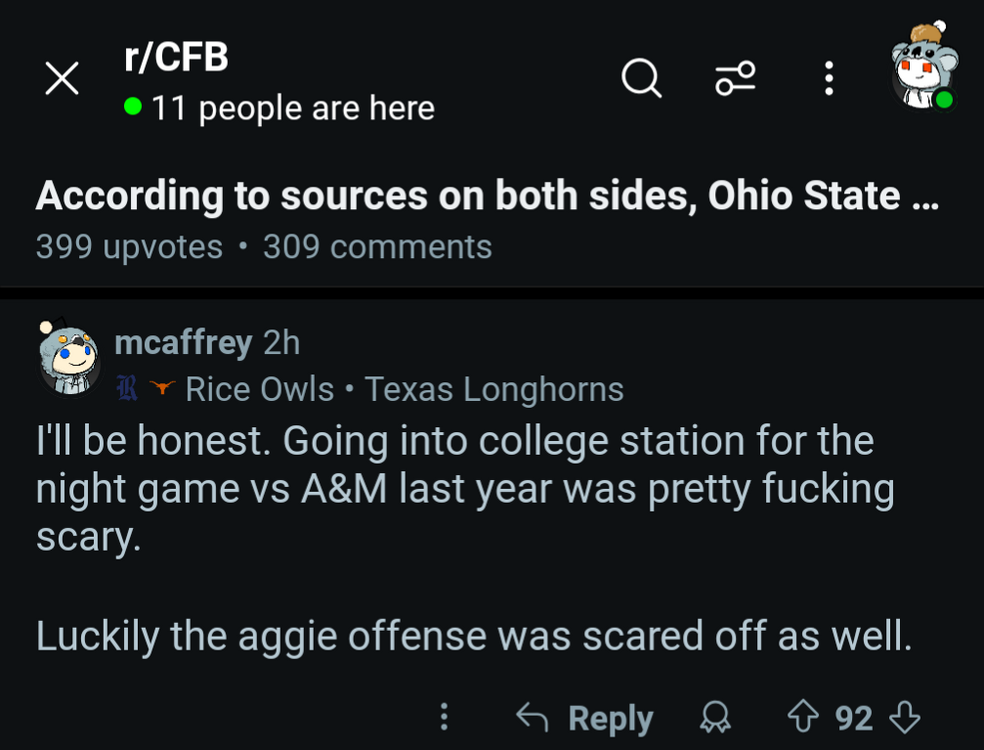Viewport: 984px width, 750px height.
Task: Open comment sort and filter options
Action: click(735, 78)
